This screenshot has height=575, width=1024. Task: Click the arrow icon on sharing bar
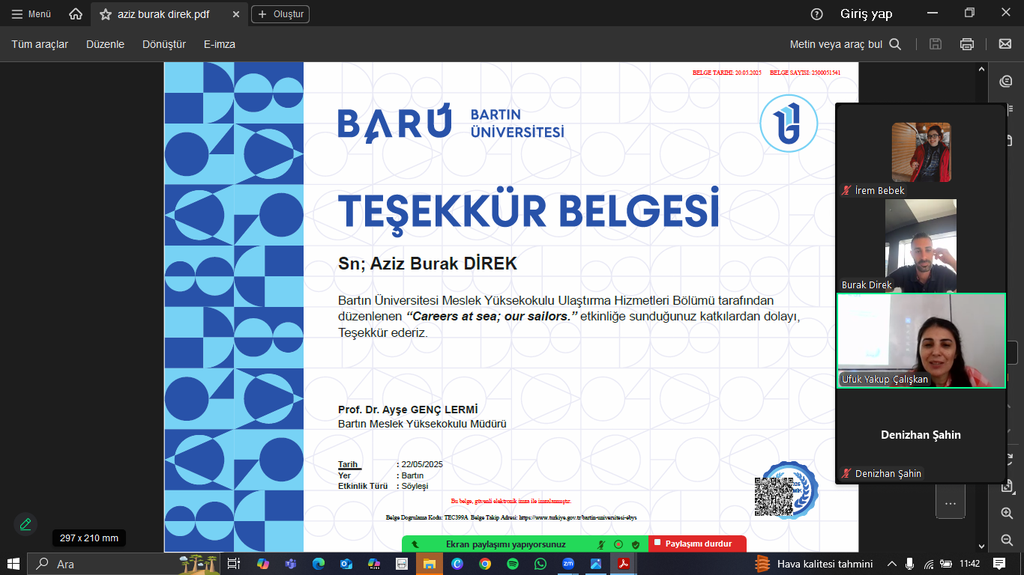coord(415,544)
